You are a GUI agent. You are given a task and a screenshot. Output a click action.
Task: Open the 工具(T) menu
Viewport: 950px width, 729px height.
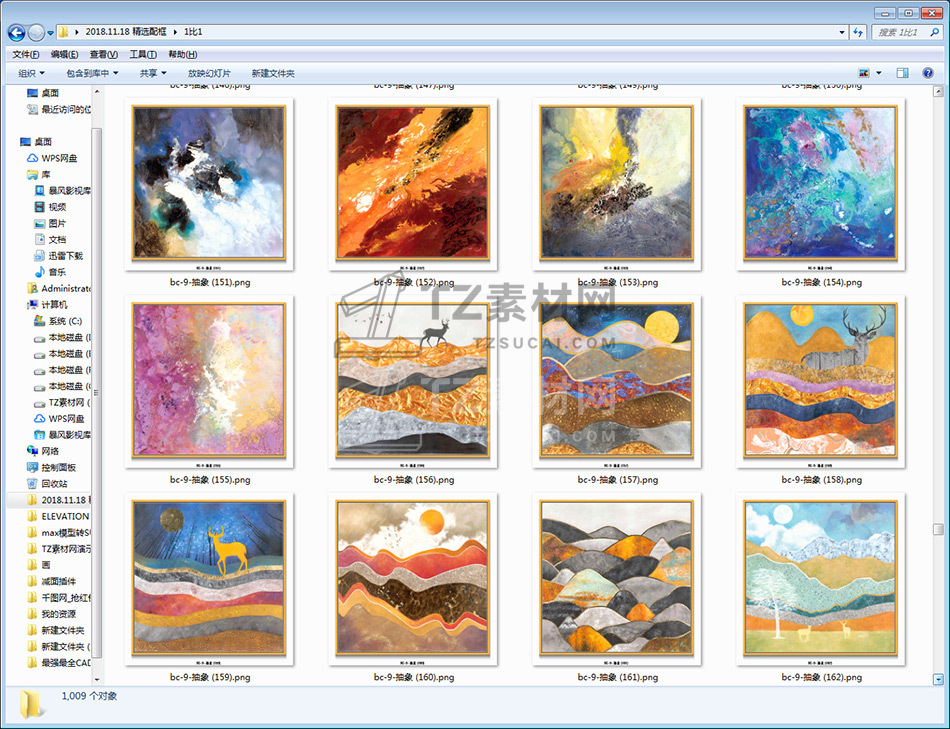click(143, 55)
